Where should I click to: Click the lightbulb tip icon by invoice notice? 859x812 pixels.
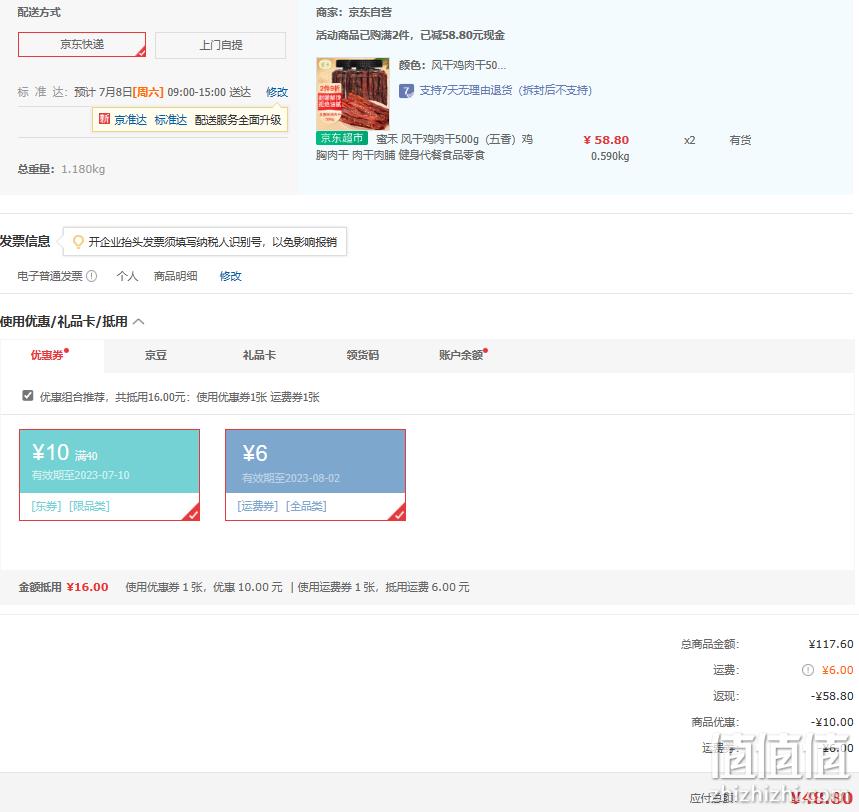pos(78,242)
